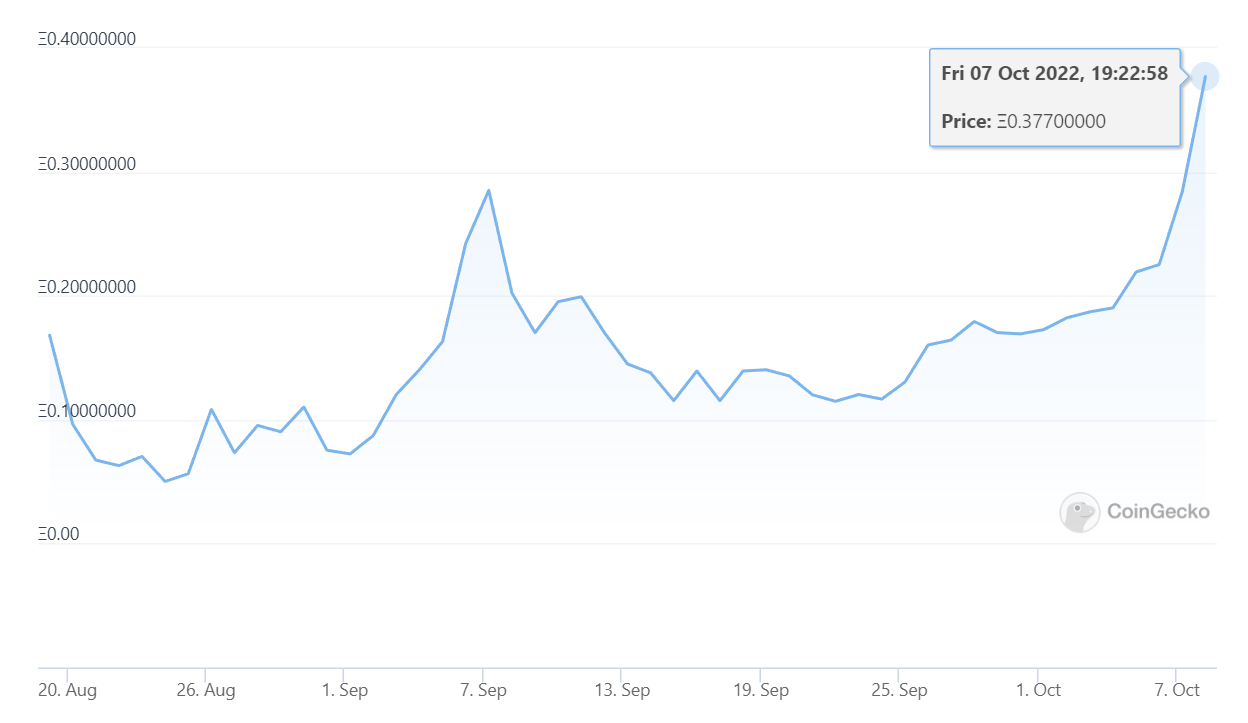Click the tooltip date text Fri 07 Oct 2022

click(x=1009, y=74)
